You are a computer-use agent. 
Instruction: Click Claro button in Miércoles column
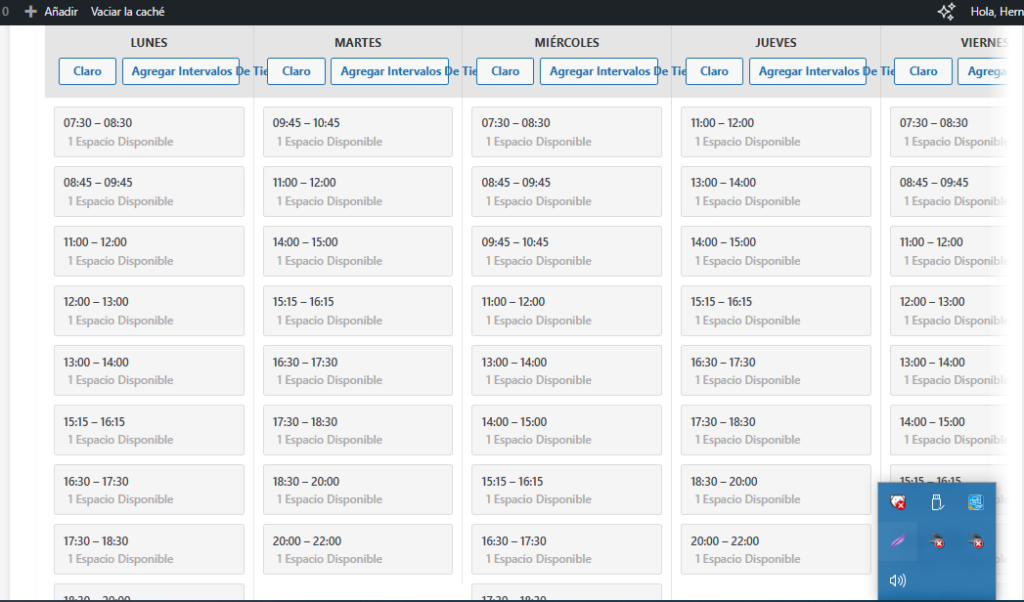pyautogui.click(x=505, y=71)
